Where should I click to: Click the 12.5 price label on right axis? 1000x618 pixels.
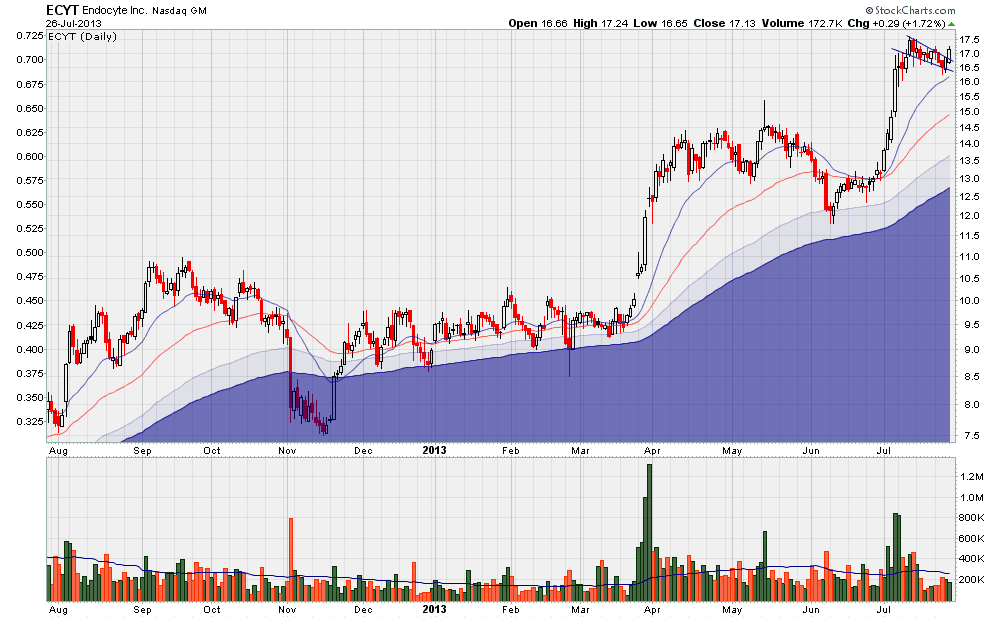(969, 197)
